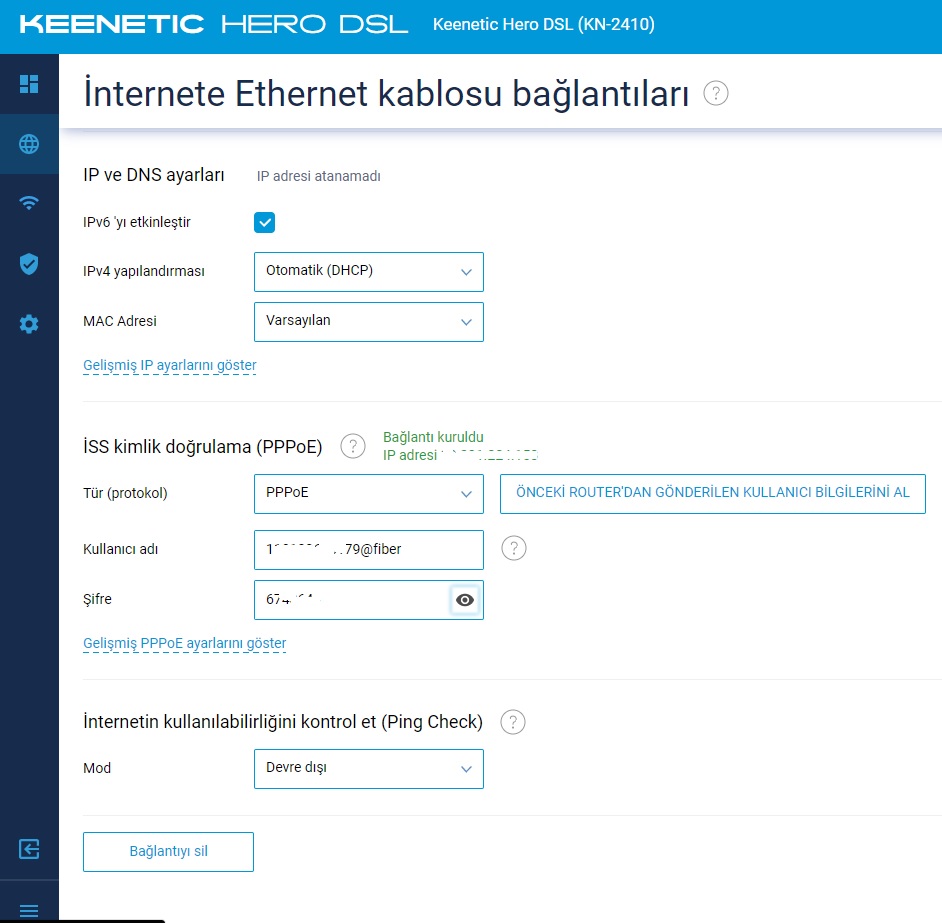
Task: Click the 'İSS kimlik doğrulama (PPPoE)' heading
Action: pos(202,446)
